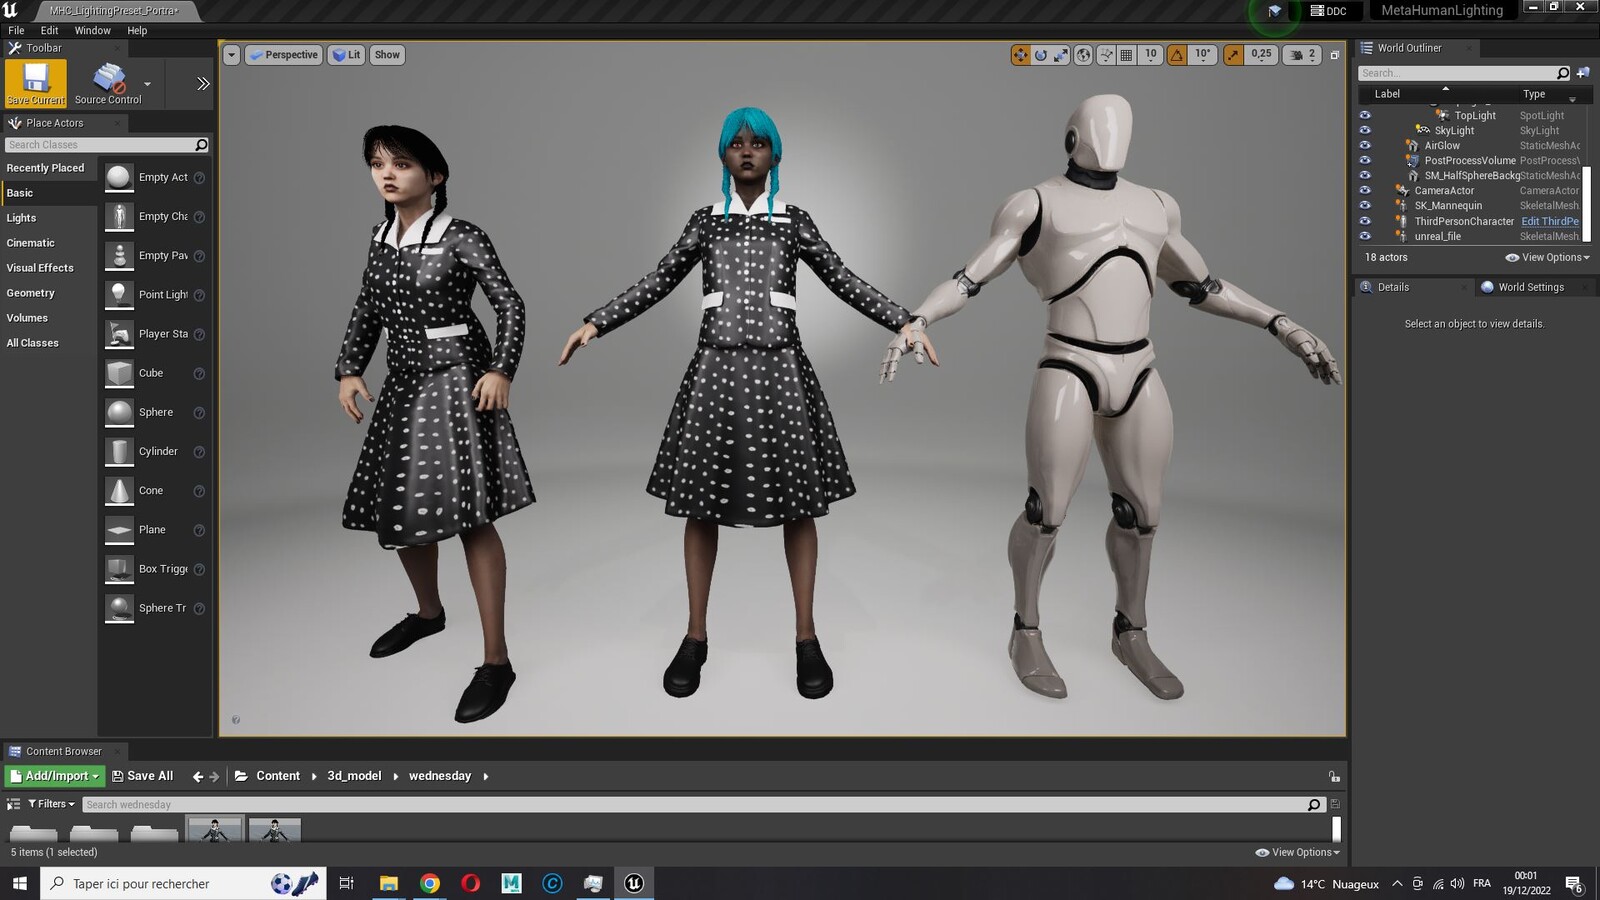The image size is (1600, 900).
Task: Hide the unreal_file actor
Action: click(x=1365, y=236)
